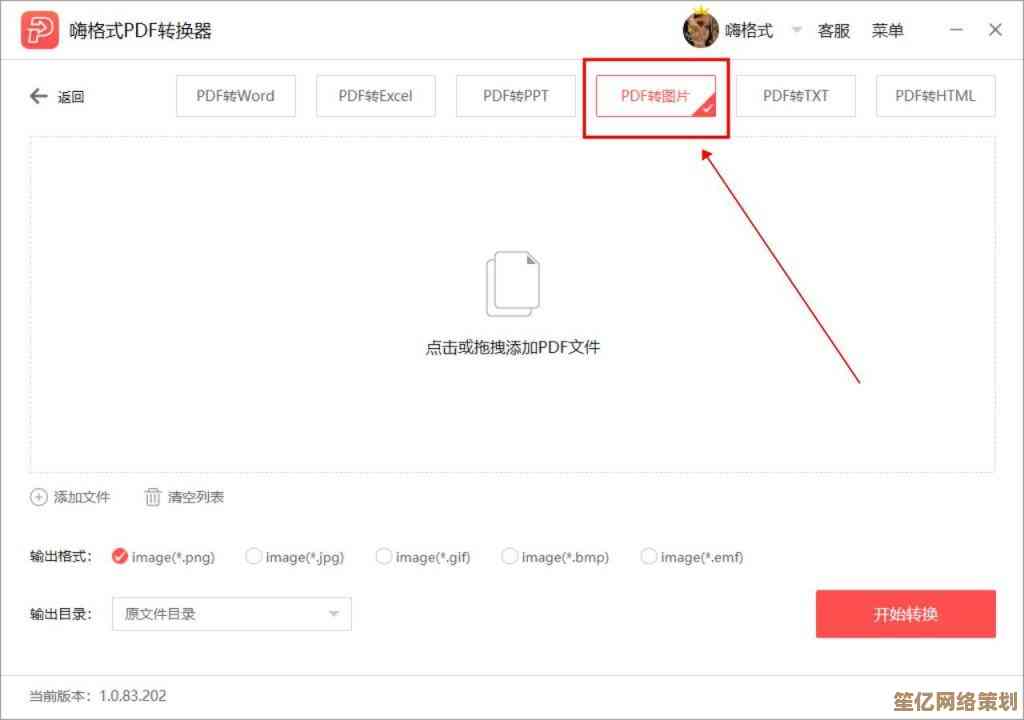Screen dimensions: 1024x720
Task: Expand the account dropdown arrow beside username
Action: point(797,31)
